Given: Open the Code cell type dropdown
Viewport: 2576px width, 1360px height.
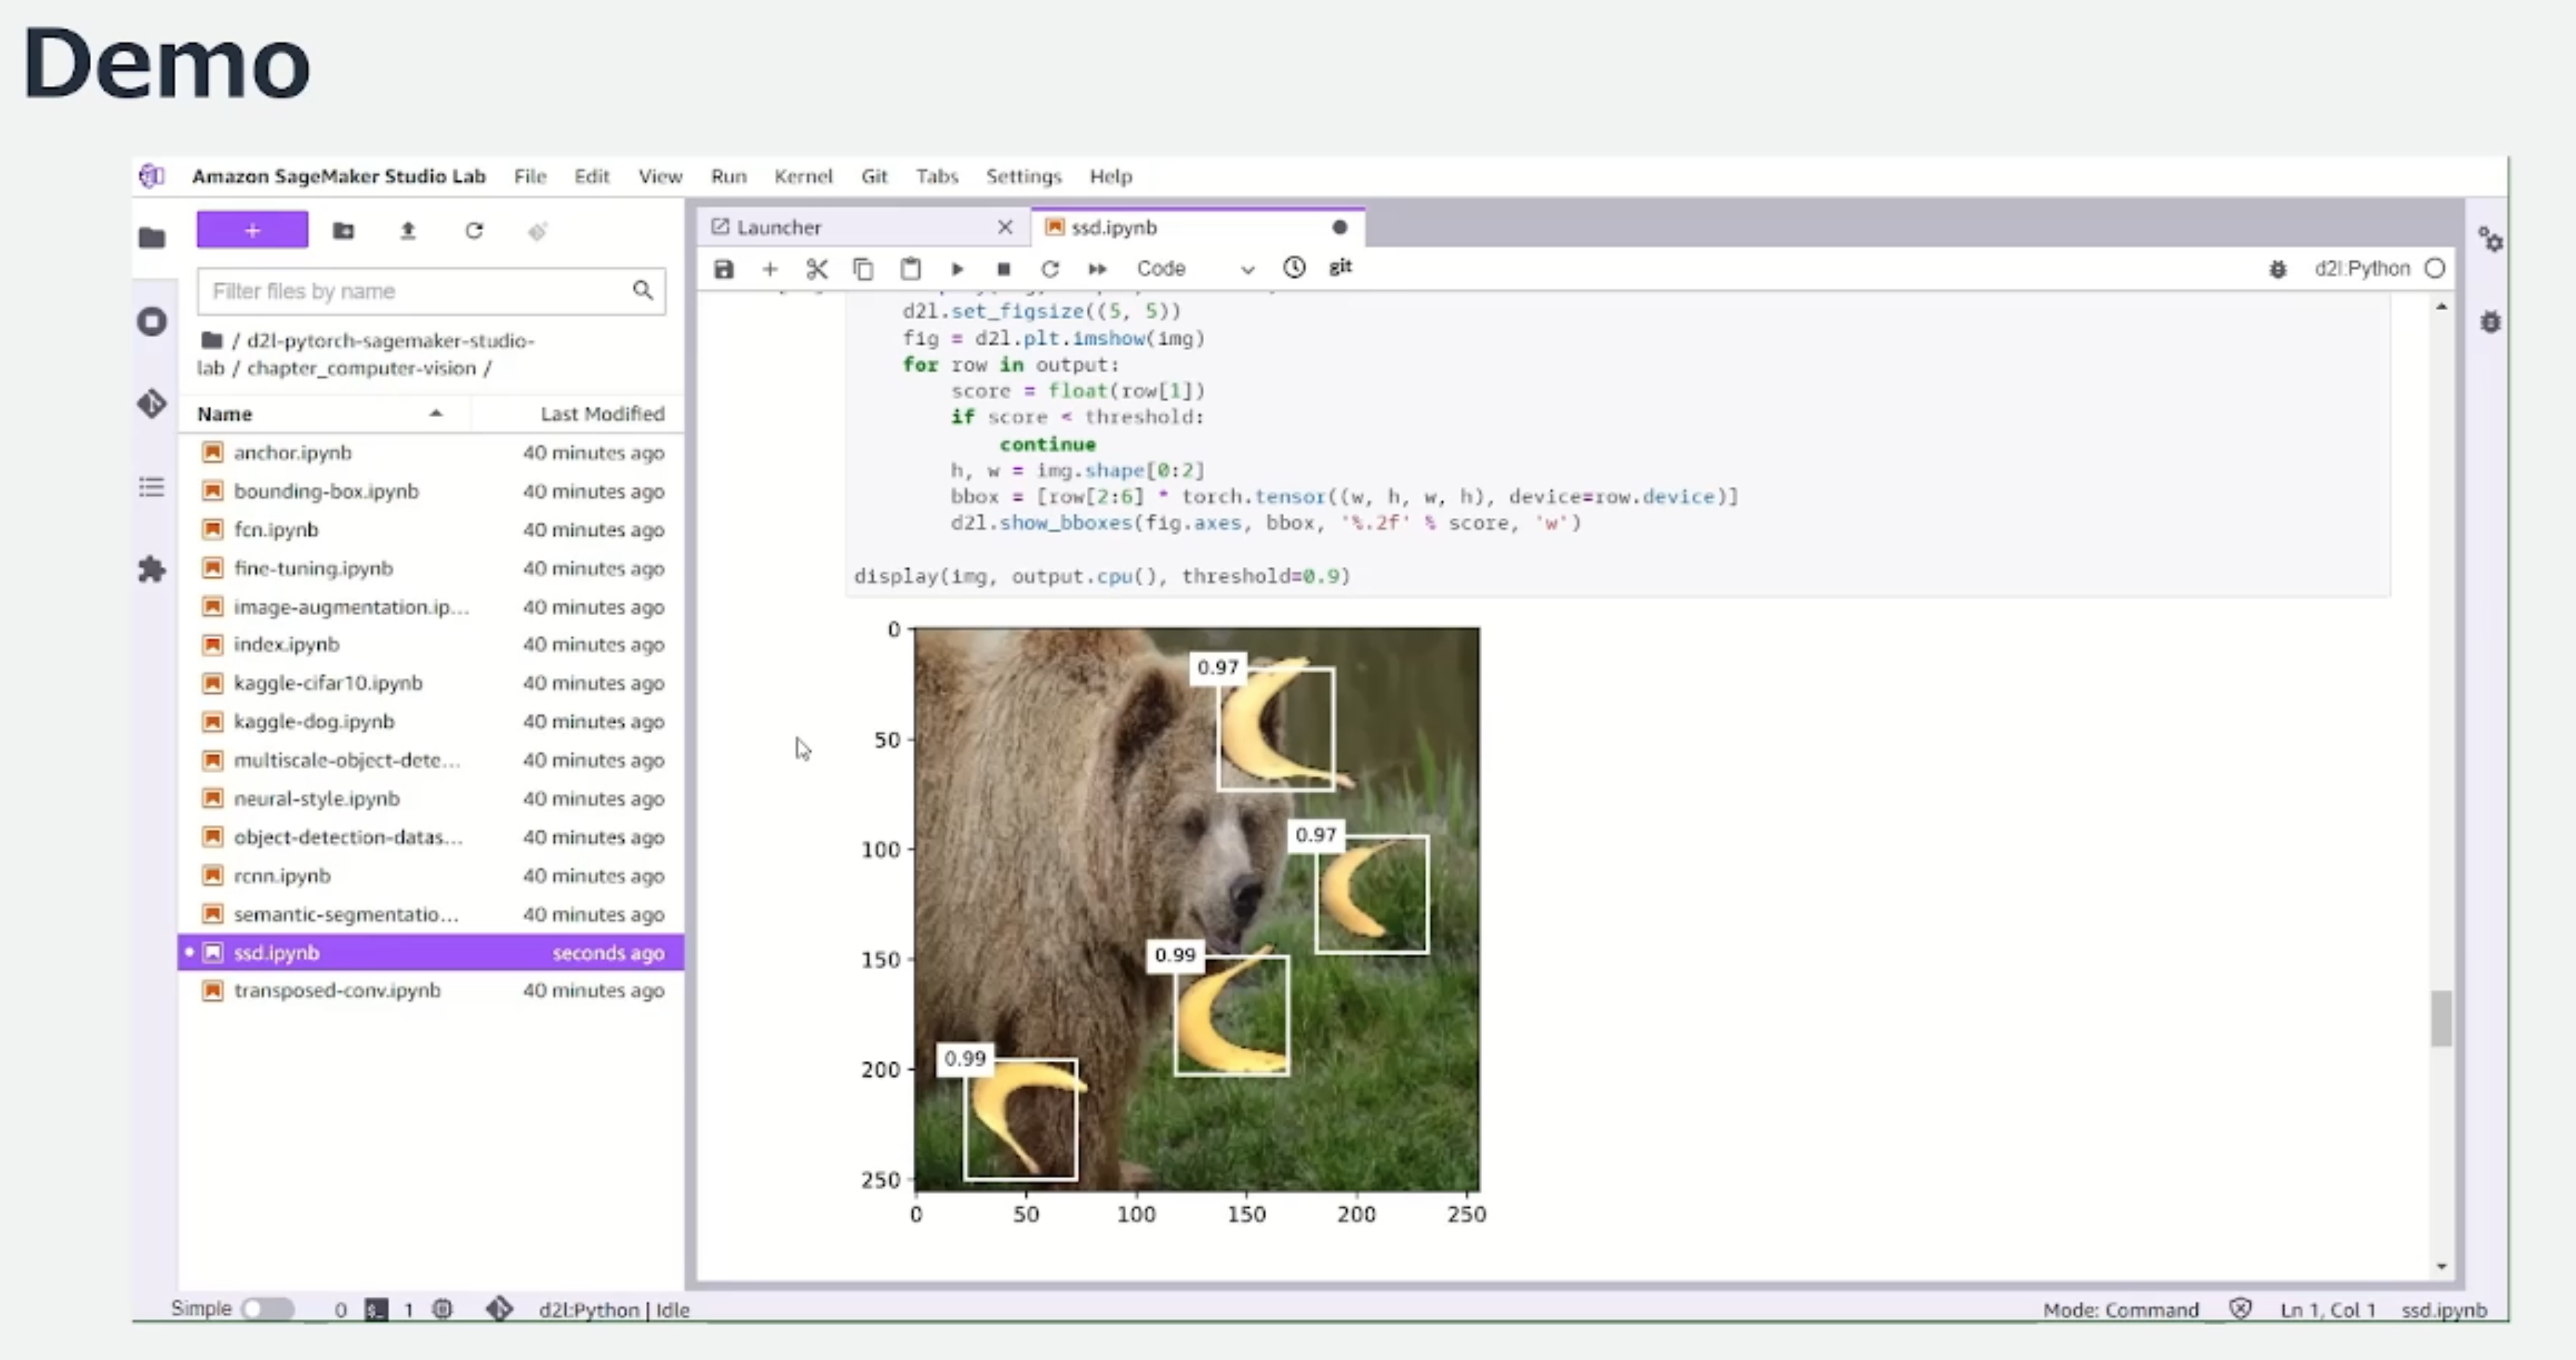Looking at the screenshot, I should click(1194, 269).
